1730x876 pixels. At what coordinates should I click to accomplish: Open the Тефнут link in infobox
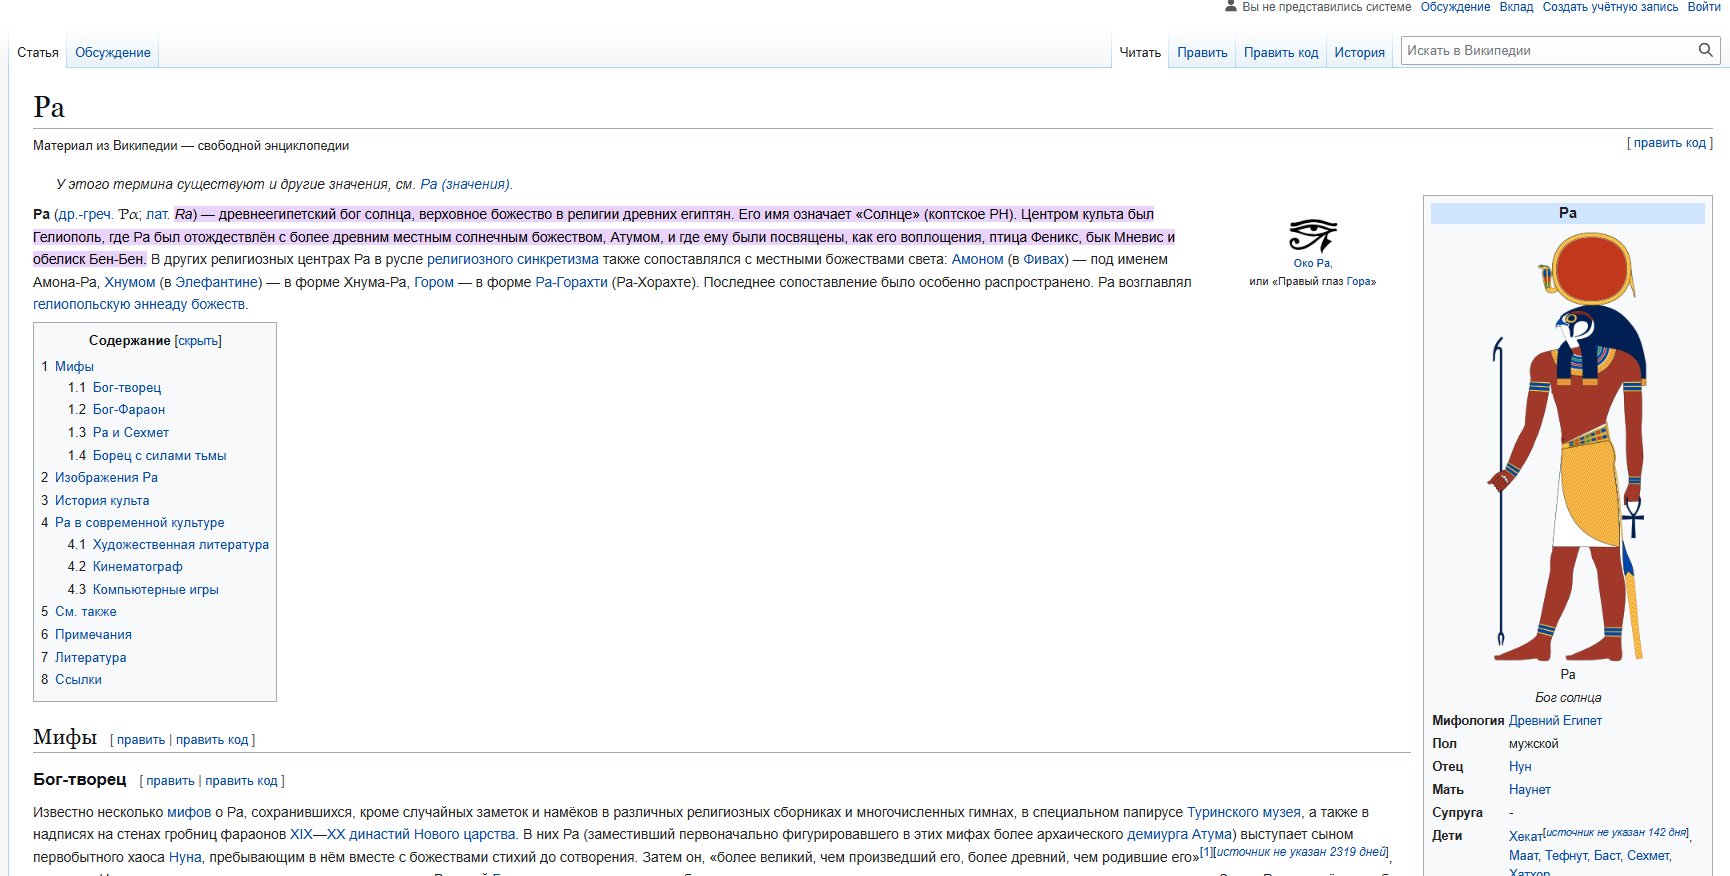point(1566,856)
